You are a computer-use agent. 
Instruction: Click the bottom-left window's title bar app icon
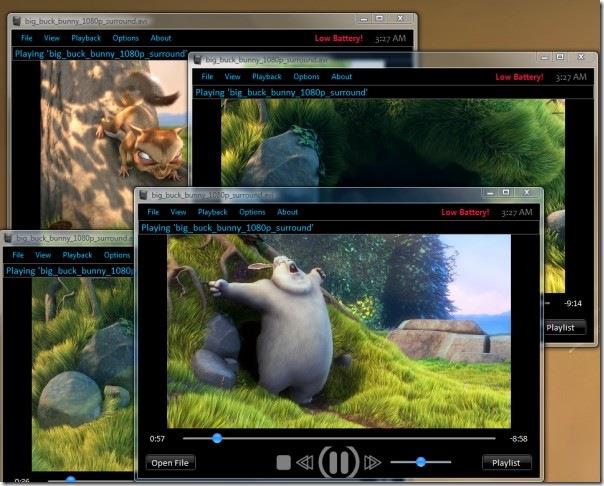(x=8, y=238)
